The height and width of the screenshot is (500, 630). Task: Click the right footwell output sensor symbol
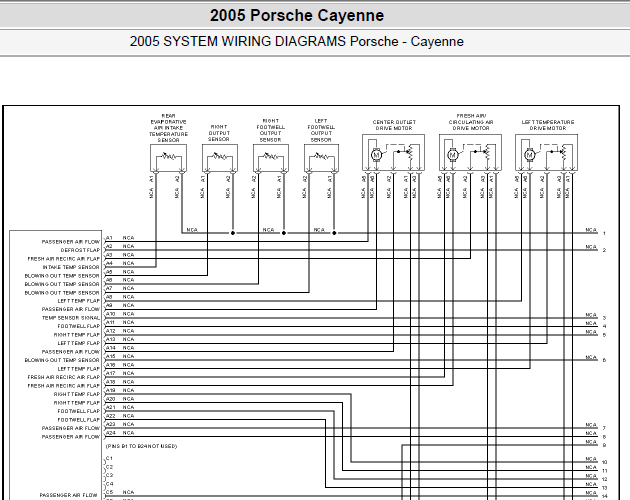(271, 156)
